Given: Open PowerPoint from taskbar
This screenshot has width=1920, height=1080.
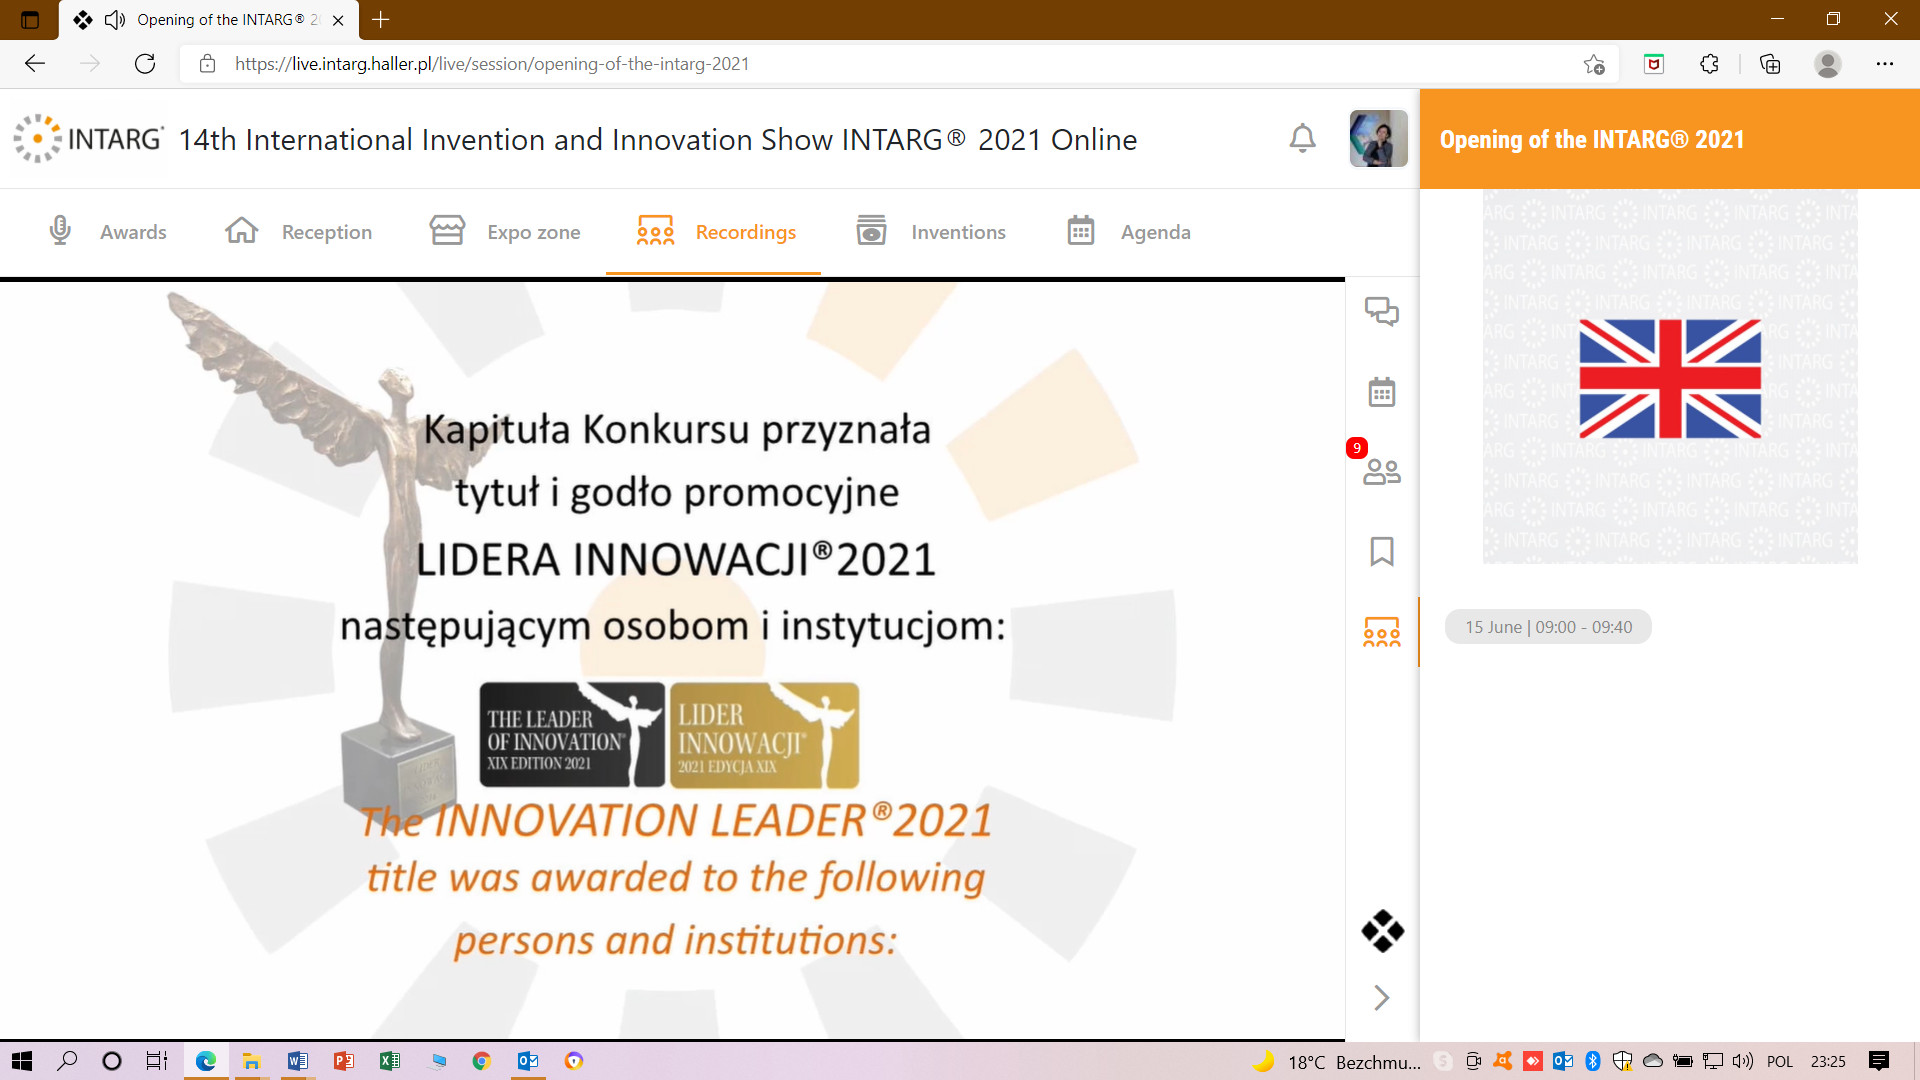Looking at the screenshot, I should pyautogui.click(x=343, y=1061).
